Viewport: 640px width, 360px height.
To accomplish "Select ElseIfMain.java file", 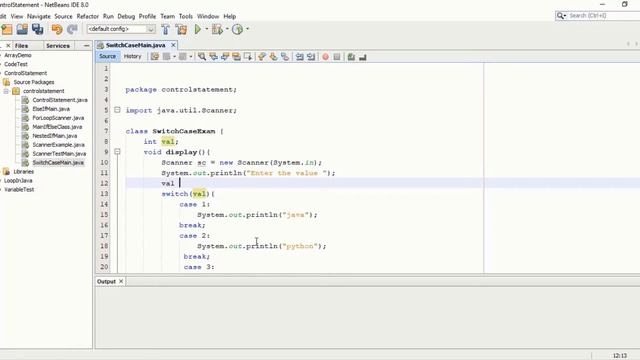I will click(51, 109).
